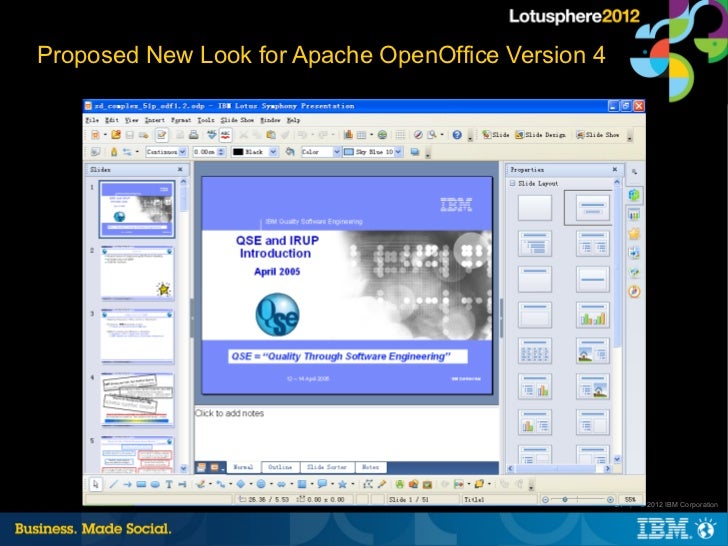Screen dimensions: 728x546
Task: Choose the Text T tool
Action: tap(169, 484)
